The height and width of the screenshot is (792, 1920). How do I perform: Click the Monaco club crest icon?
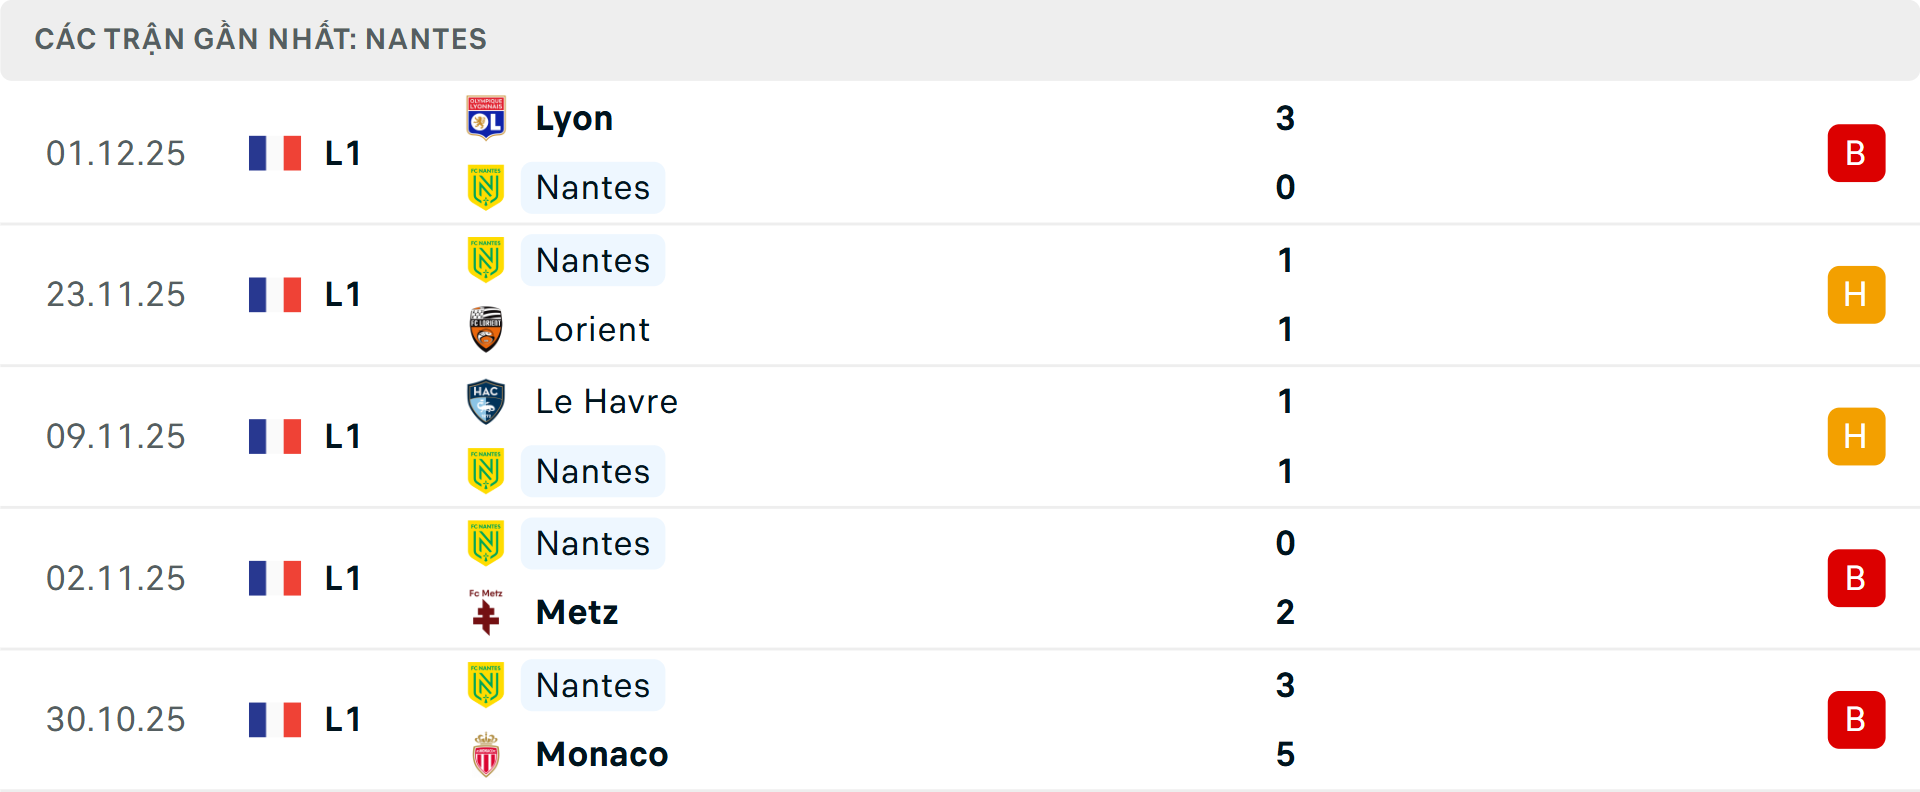point(486,755)
